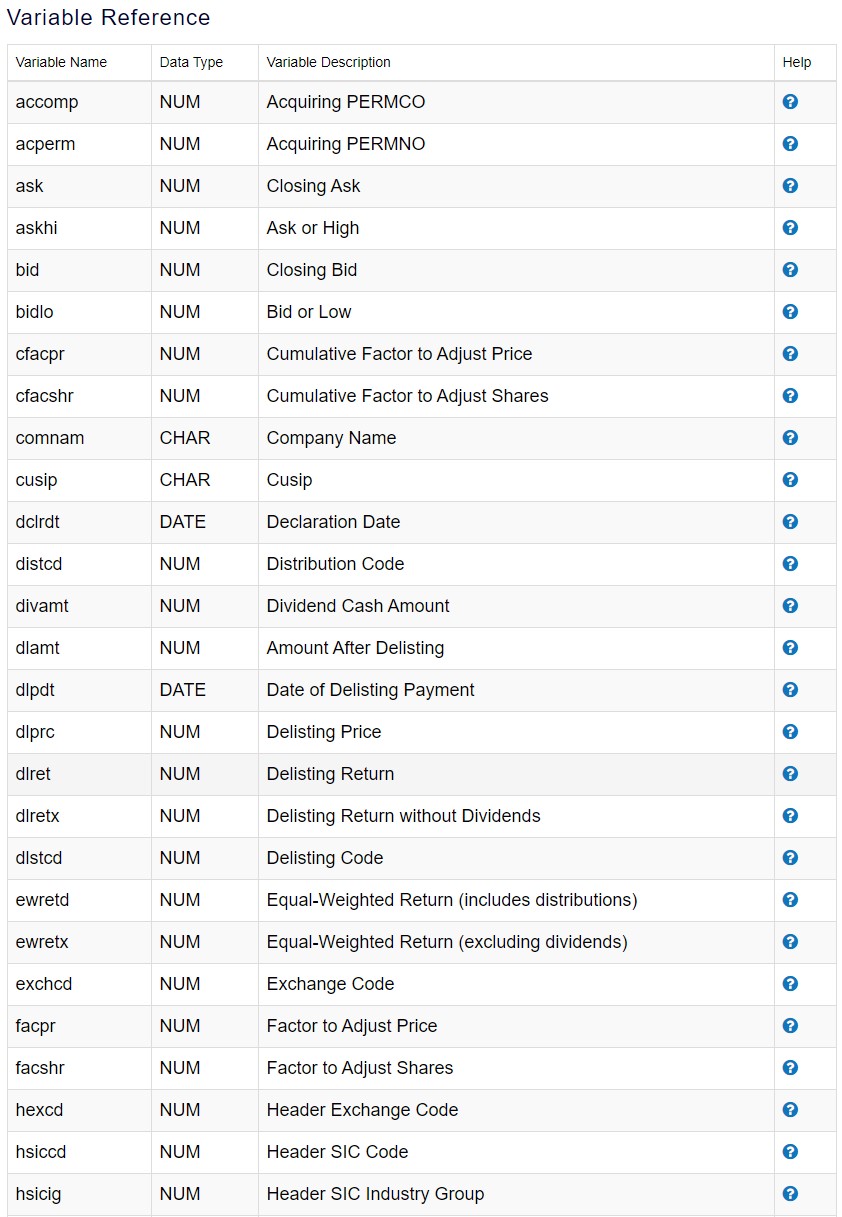Open help for Closing Ask row
Viewport: 842px width, 1217px height.
[790, 186]
